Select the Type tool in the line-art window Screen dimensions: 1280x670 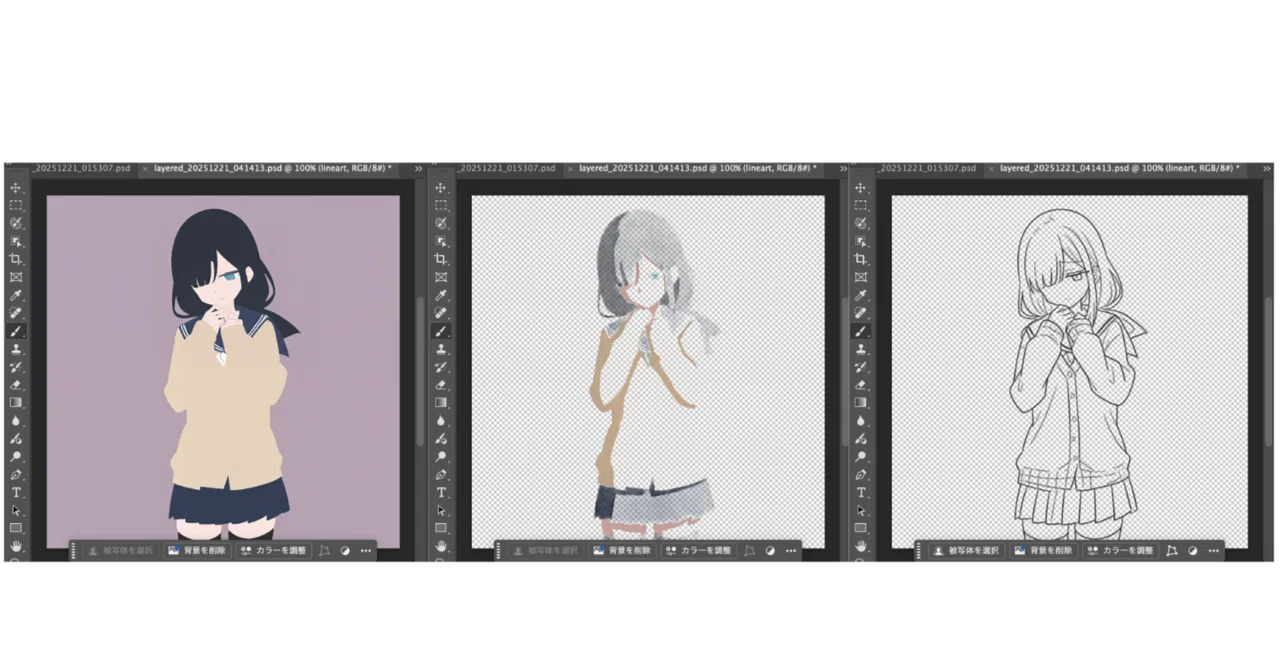click(860, 492)
